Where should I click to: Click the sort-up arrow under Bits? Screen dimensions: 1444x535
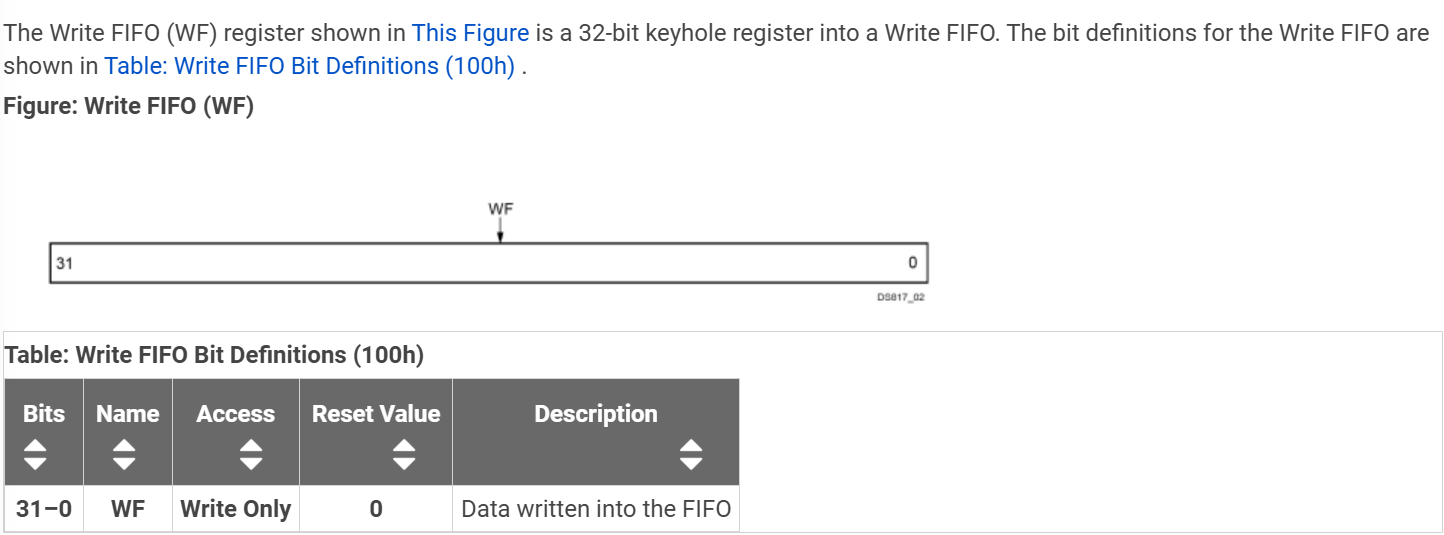(x=35, y=446)
